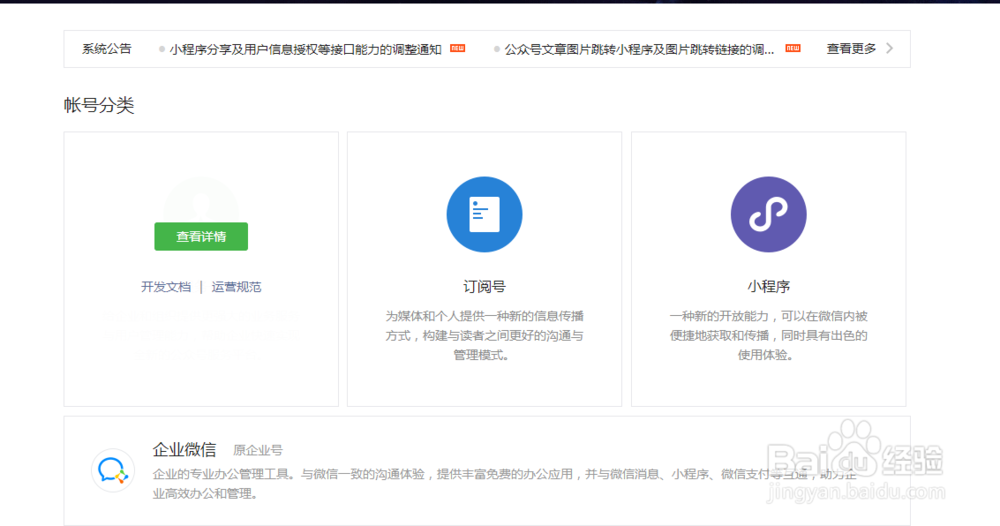Open the announcement 小程序分享及用户信息授权等接口能力的调整通知
Screen dimensions: 1000x526
[305, 49]
